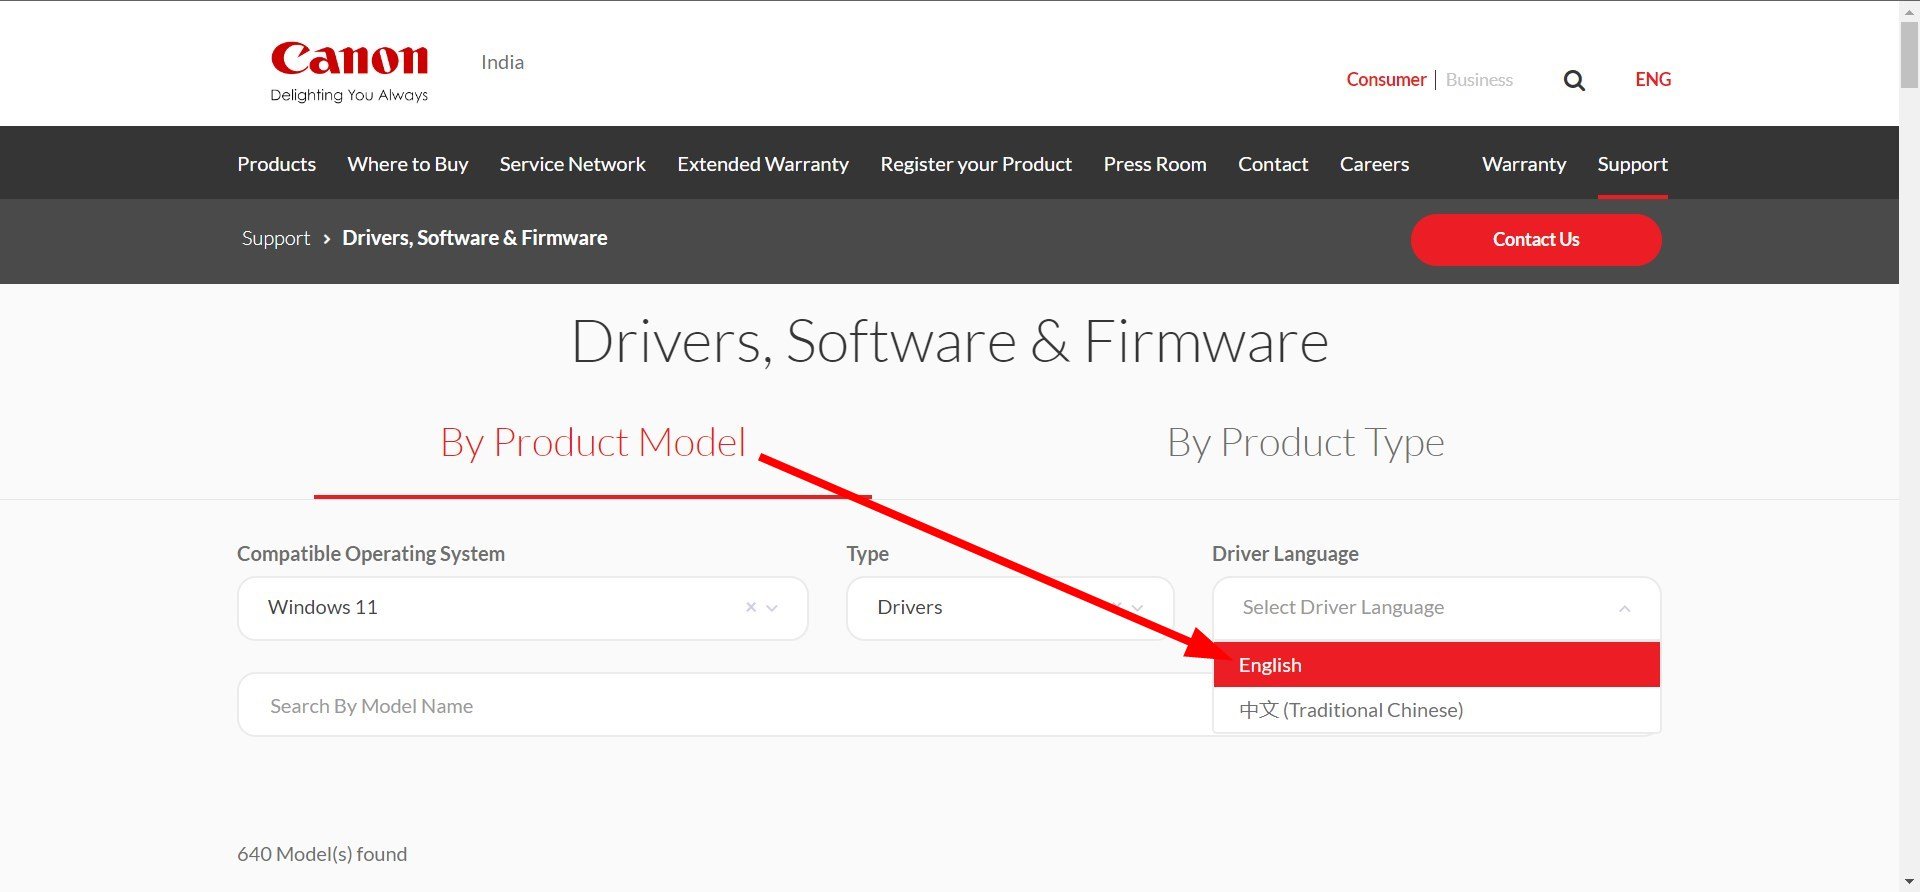Open the Drivers type dropdown
This screenshot has height=892, width=1920.
(x=1010, y=608)
